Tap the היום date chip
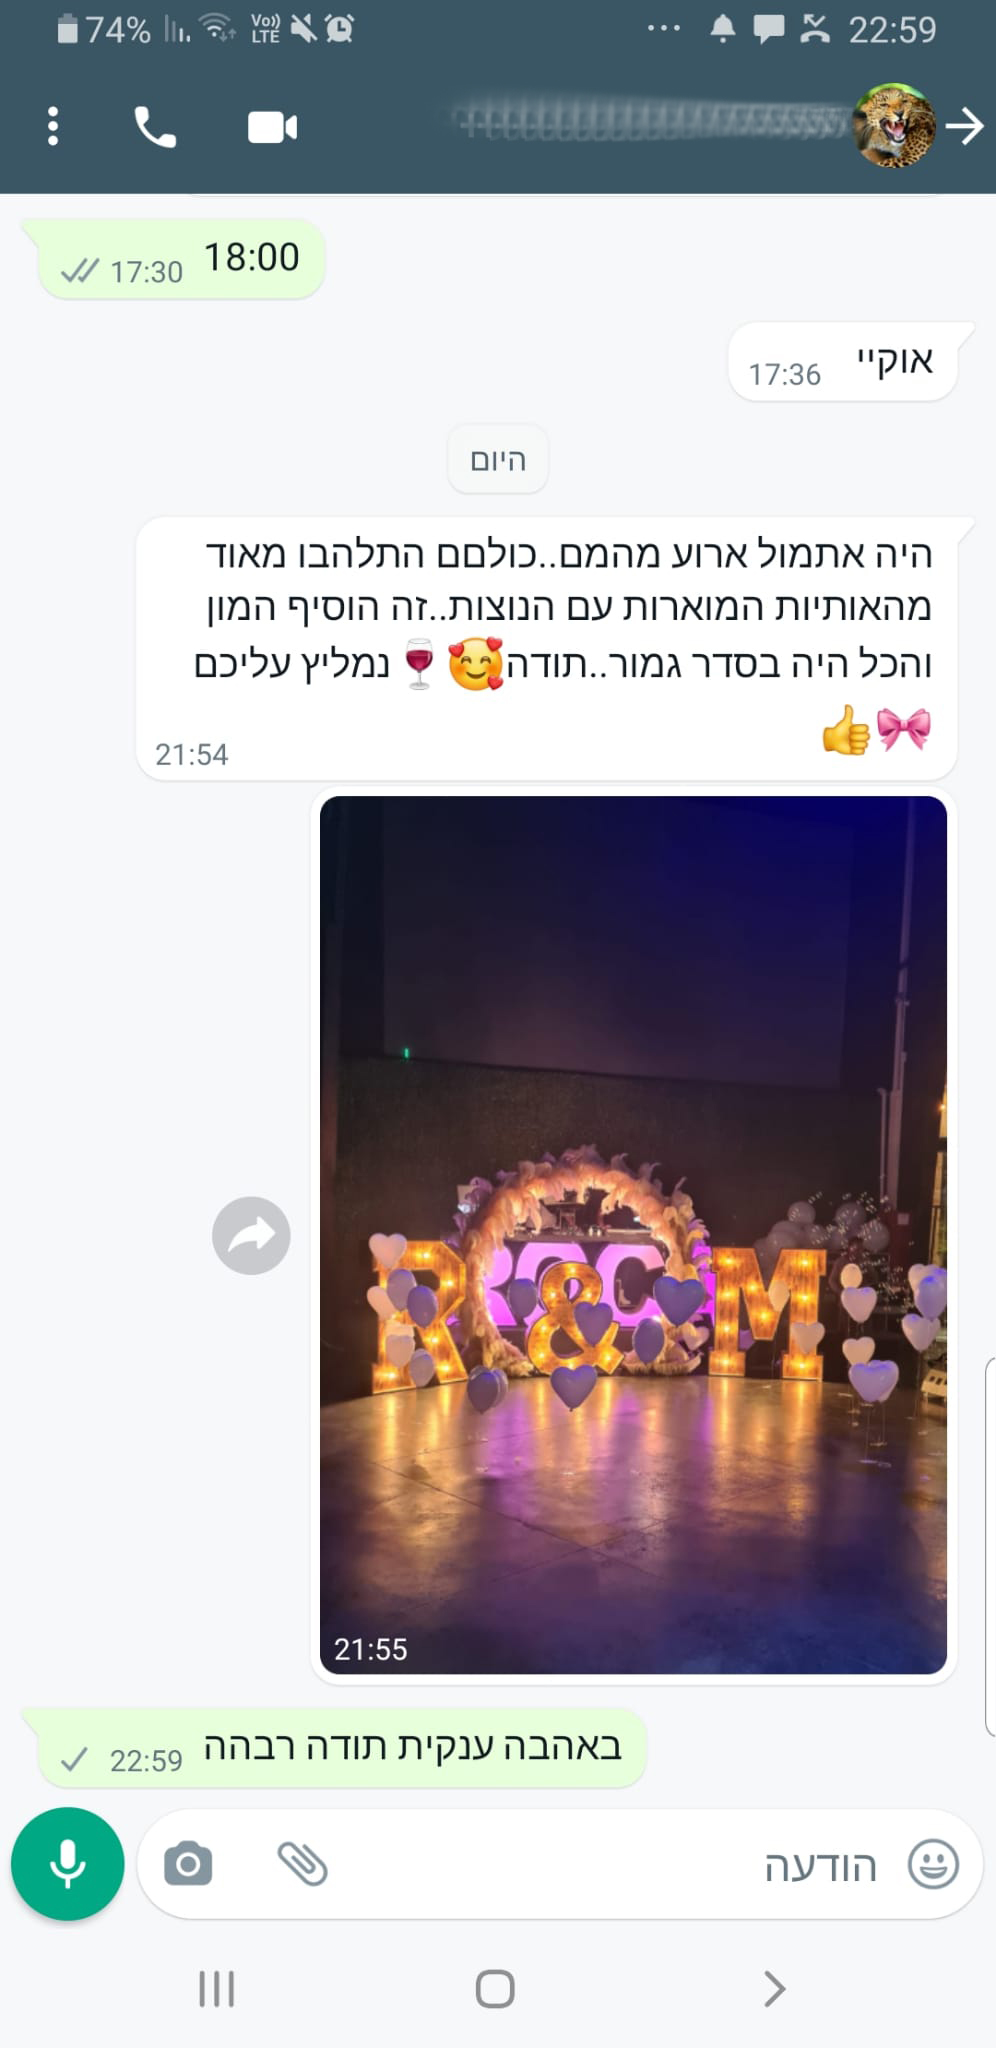Image resolution: width=996 pixels, height=2048 pixels. pos(498,460)
